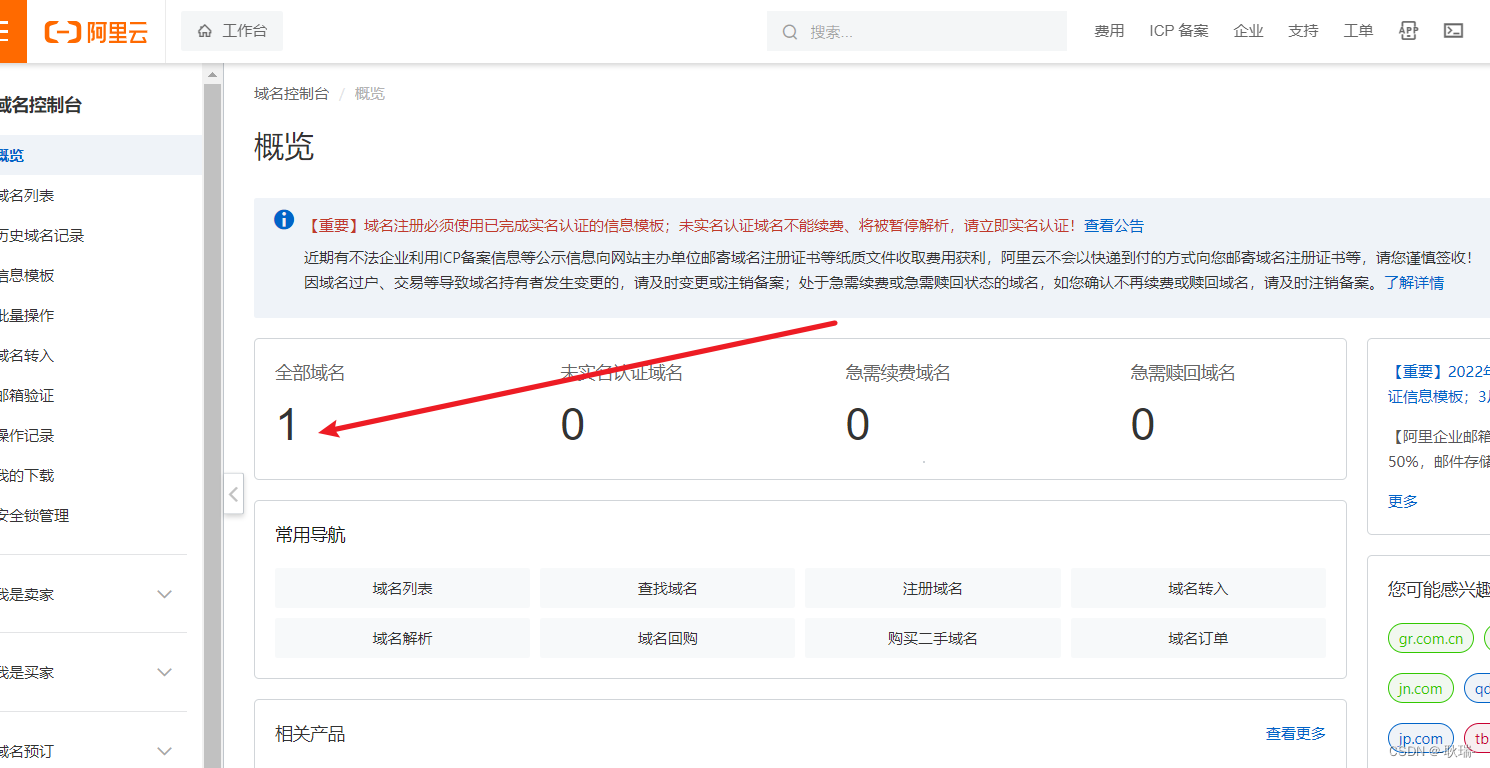The image size is (1490, 768).
Task: Click the search magnifier icon
Action: [790, 31]
